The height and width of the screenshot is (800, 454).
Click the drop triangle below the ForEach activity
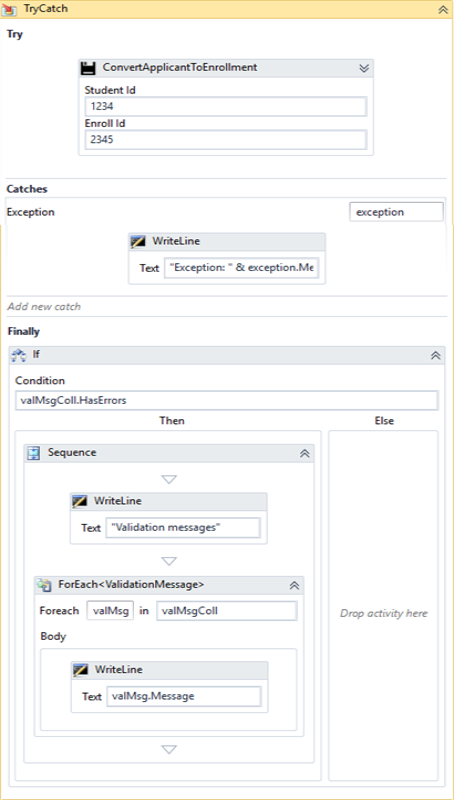coord(169,749)
